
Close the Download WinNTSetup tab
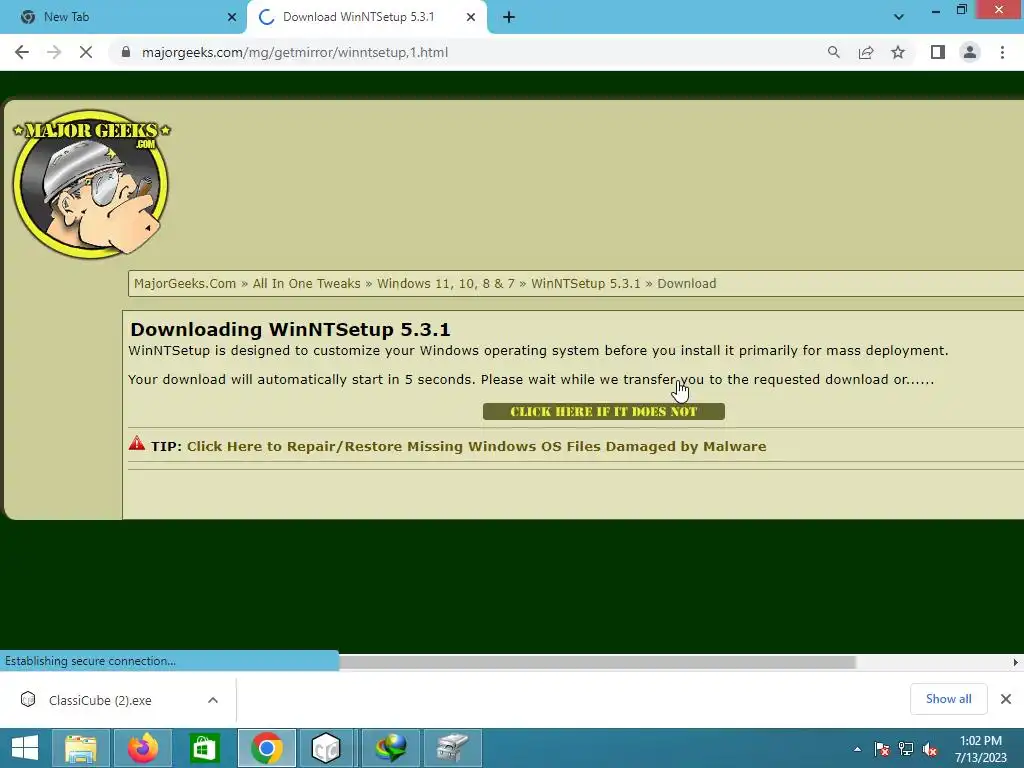(x=471, y=17)
